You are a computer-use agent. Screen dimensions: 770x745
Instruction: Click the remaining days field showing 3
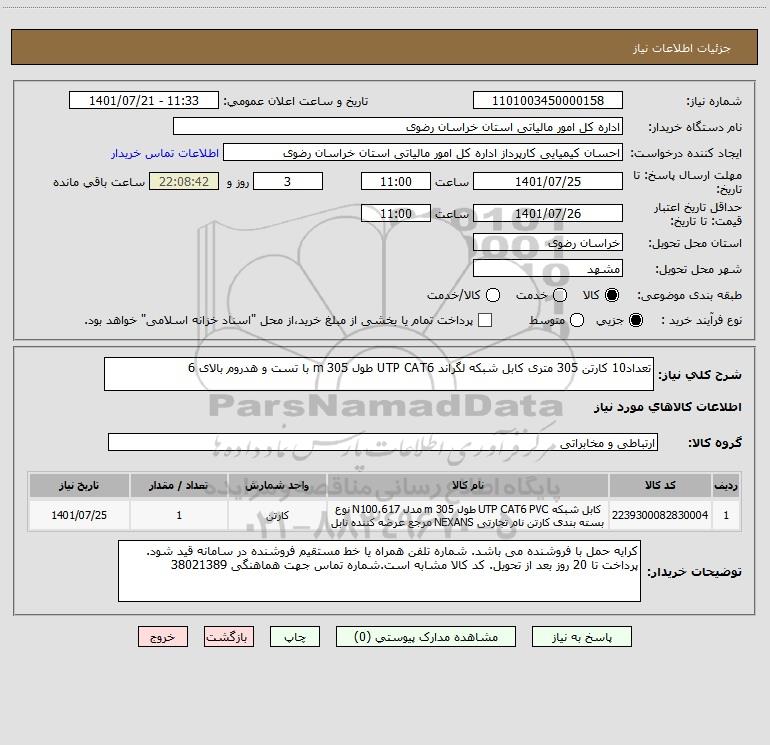[x=288, y=181]
